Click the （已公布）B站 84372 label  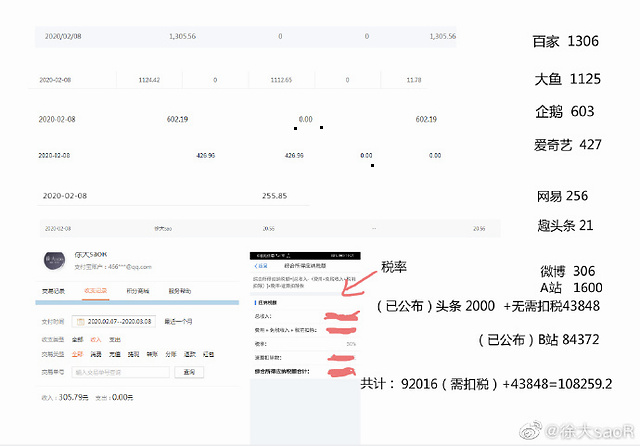538,339
